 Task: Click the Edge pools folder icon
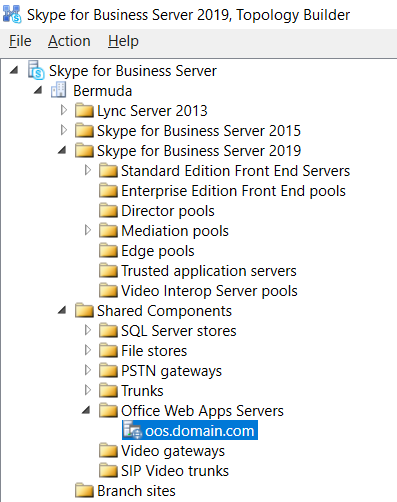[x=108, y=251]
